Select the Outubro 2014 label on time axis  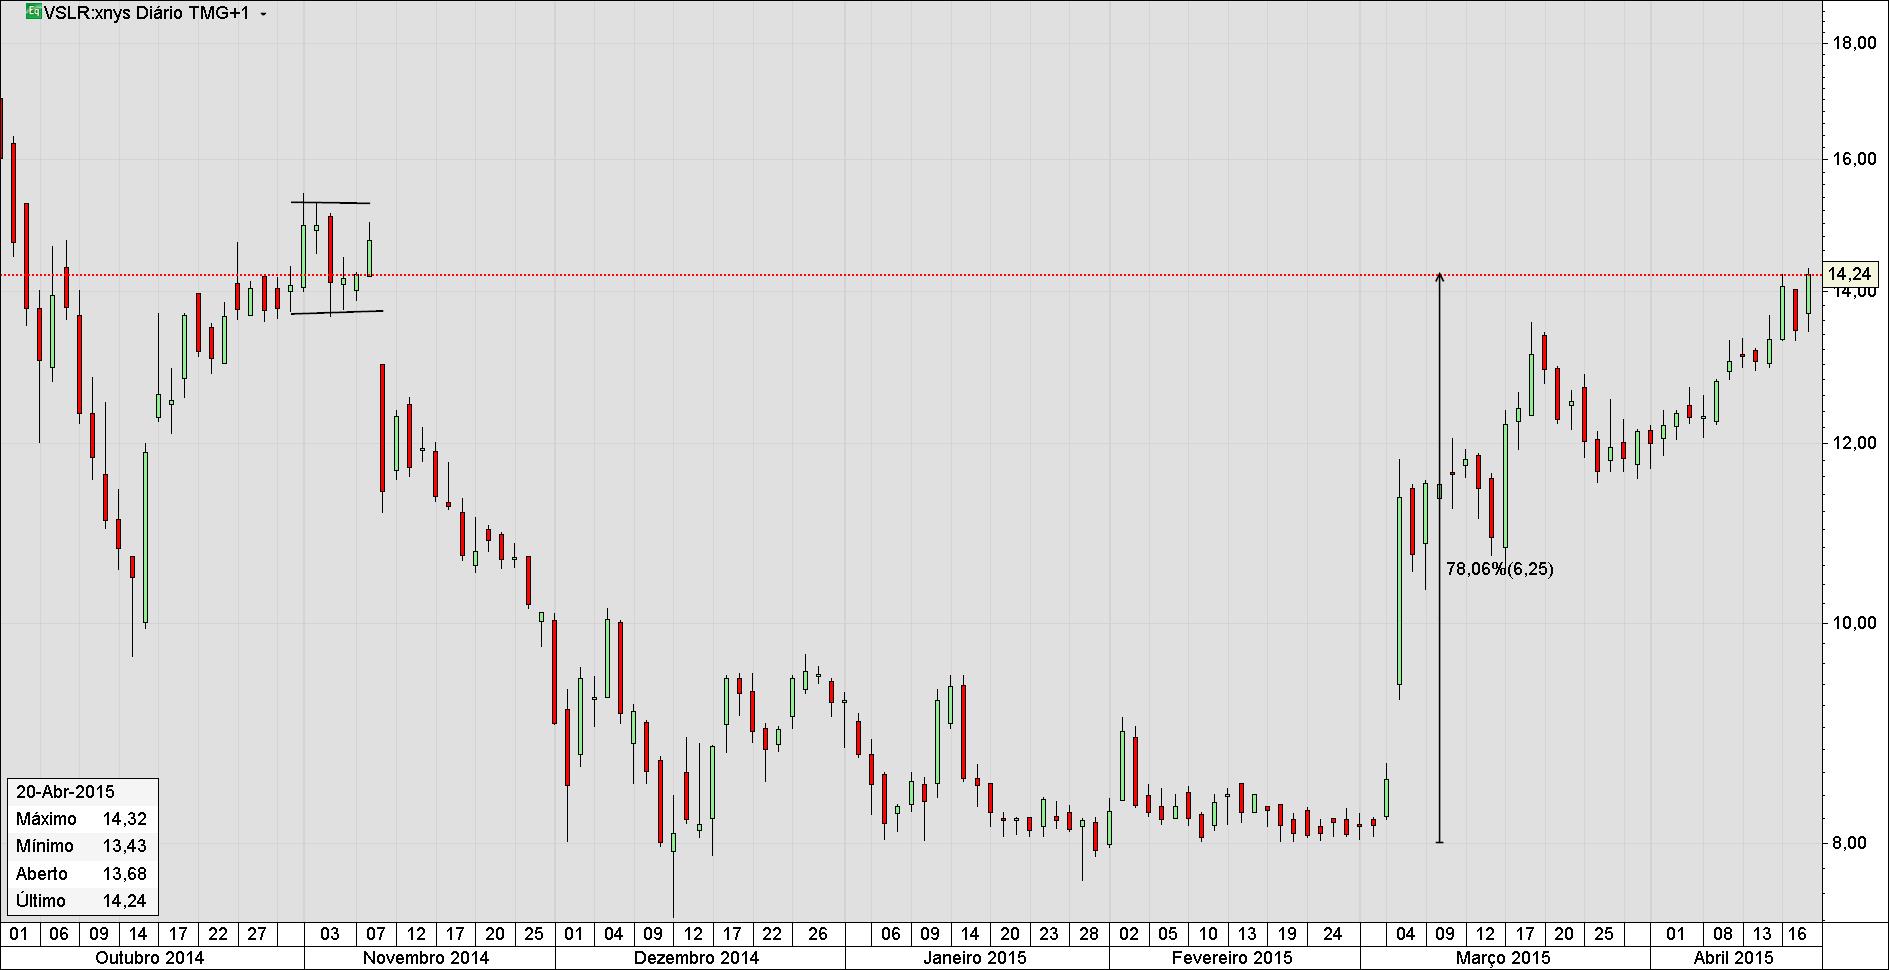(149, 958)
